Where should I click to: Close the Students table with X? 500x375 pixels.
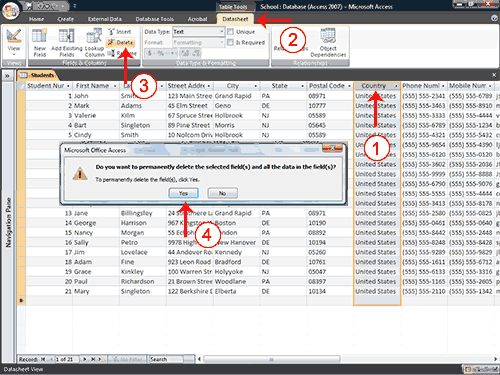click(494, 75)
